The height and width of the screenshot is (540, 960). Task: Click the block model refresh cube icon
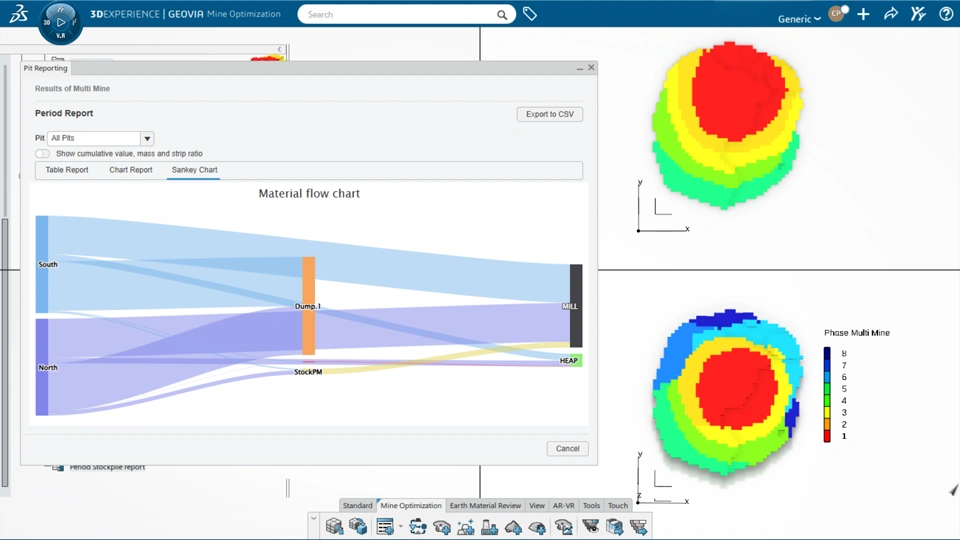coord(358,527)
